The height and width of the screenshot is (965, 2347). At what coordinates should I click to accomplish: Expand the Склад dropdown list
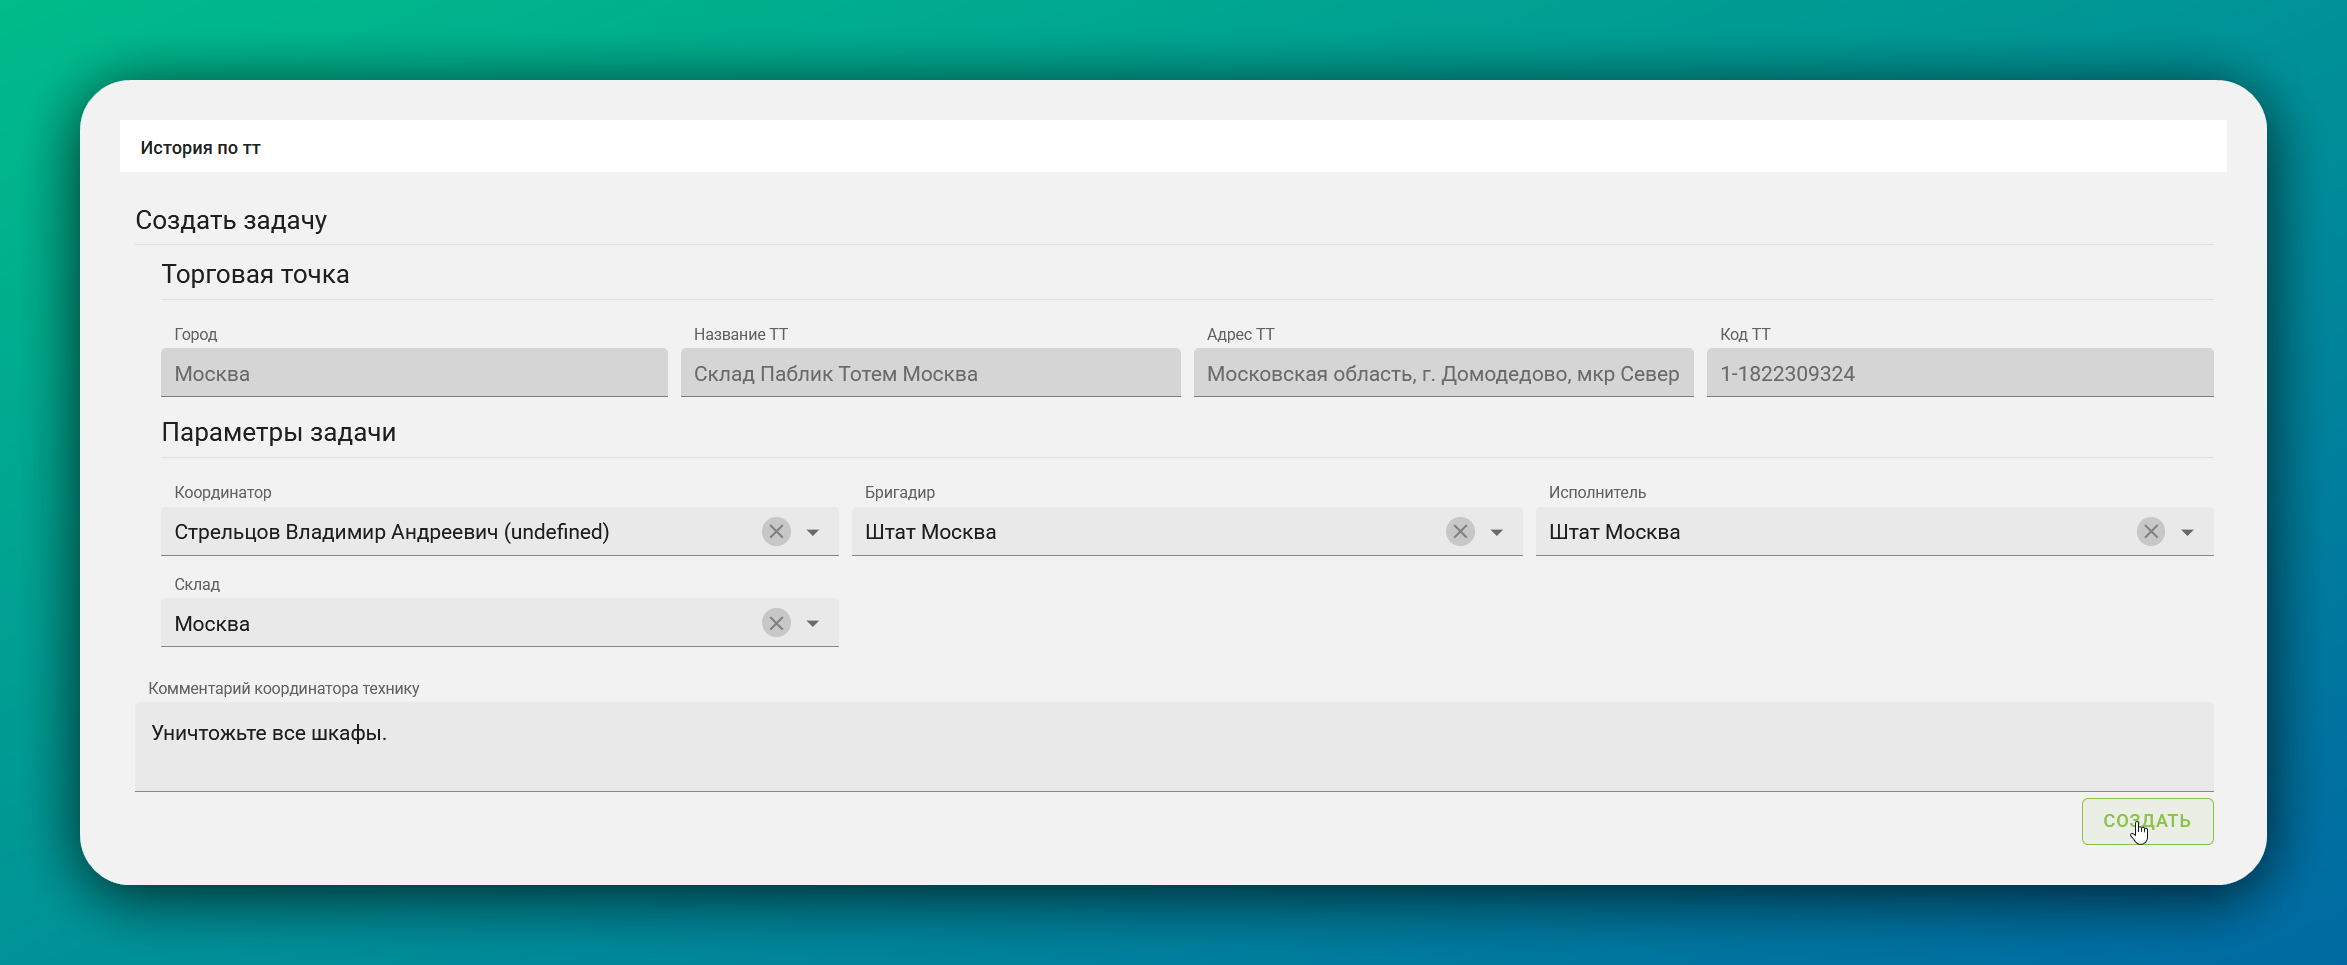(813, 624)
